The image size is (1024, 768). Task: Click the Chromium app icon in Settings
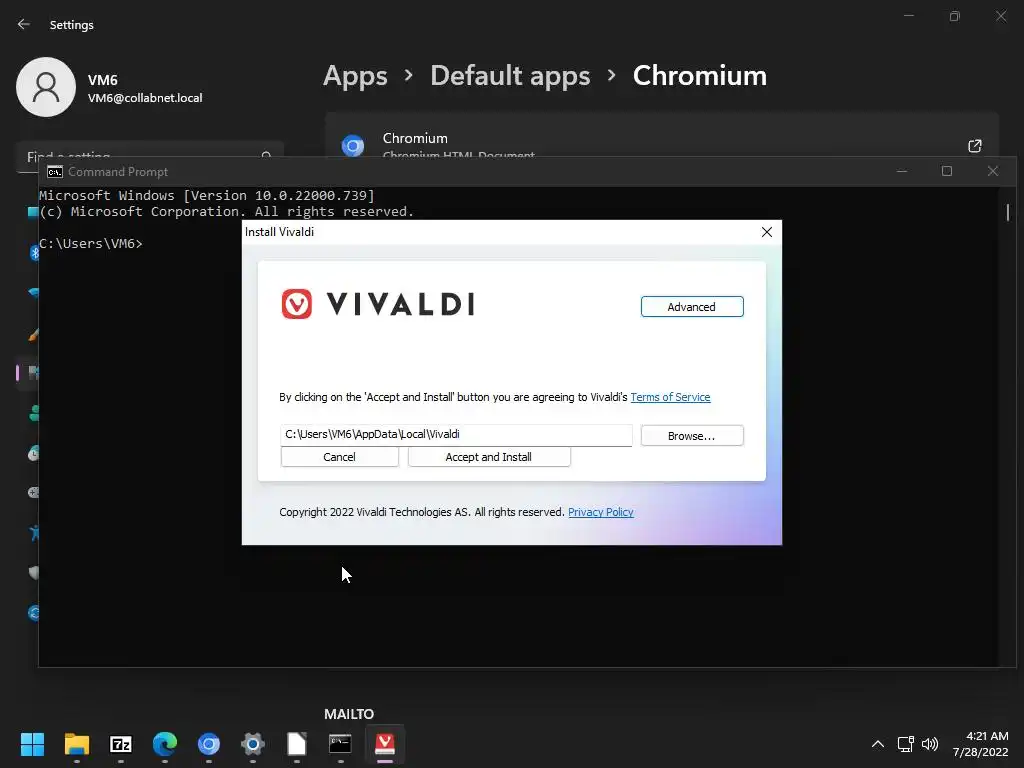pyautogui.click(x=353, y=146)
